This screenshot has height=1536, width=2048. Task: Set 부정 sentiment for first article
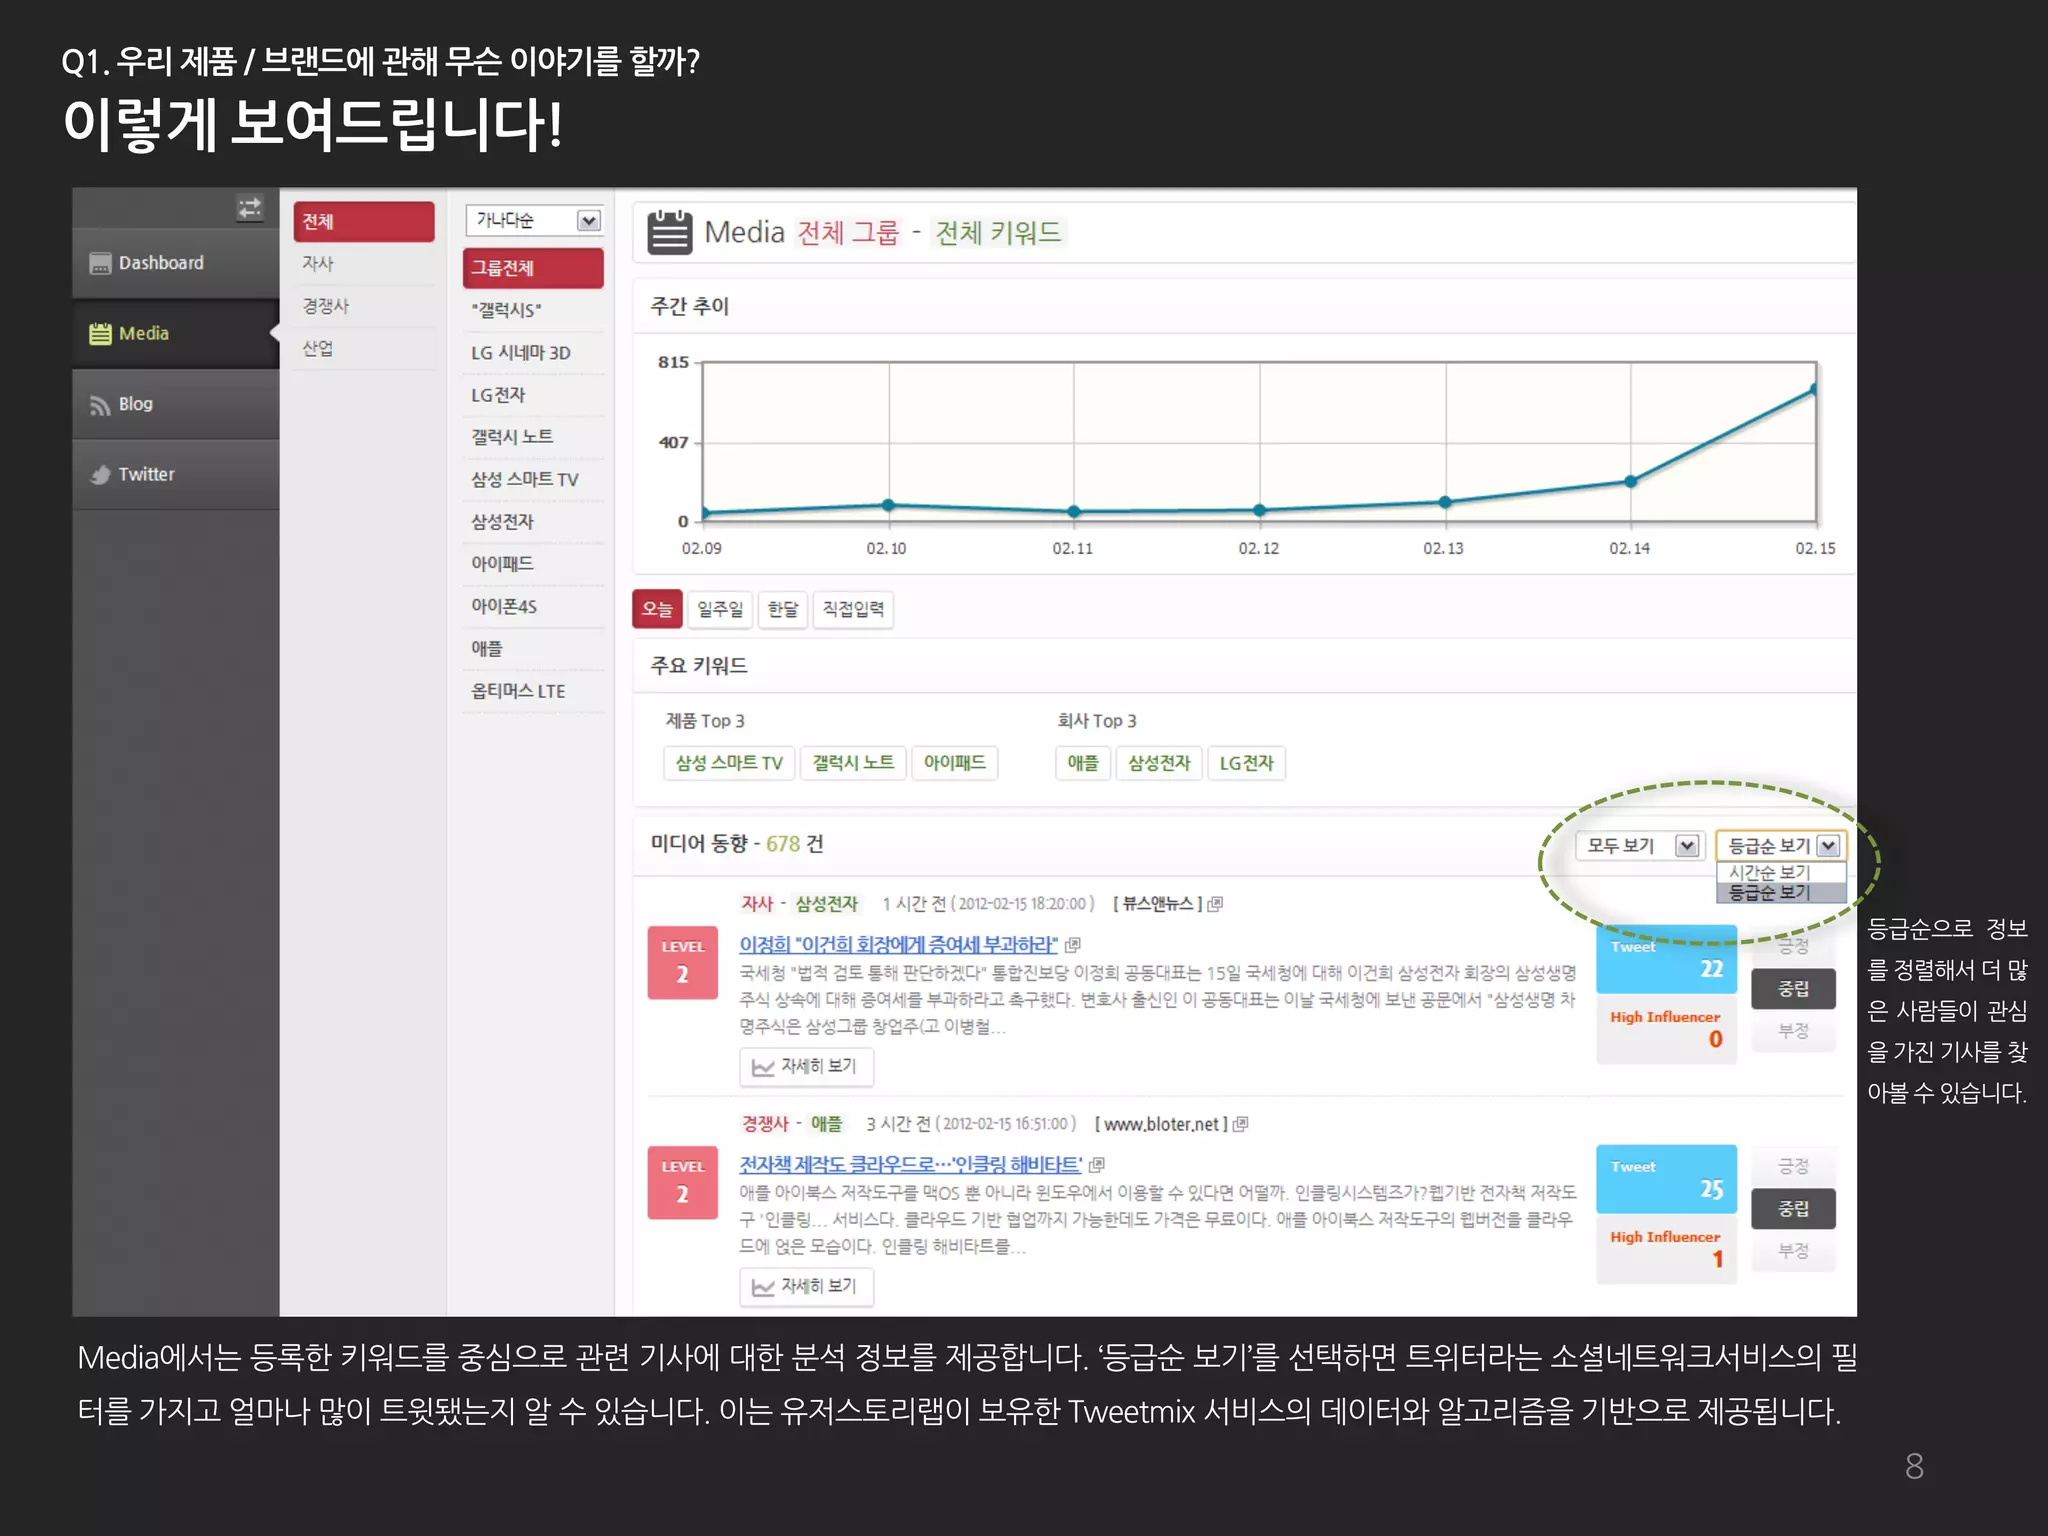[1793, 1031]
